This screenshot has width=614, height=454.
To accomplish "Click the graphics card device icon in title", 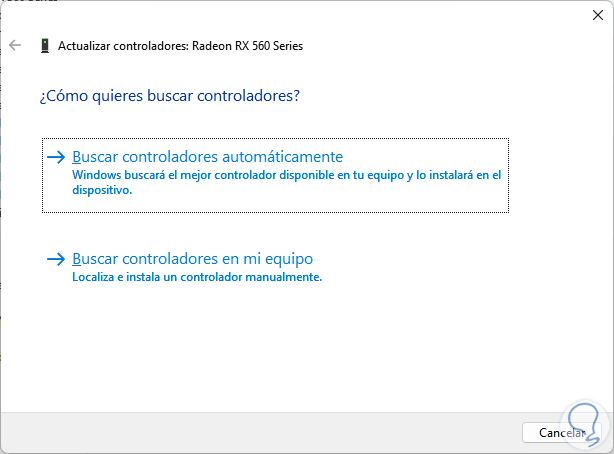I will (x=45, y=46).
